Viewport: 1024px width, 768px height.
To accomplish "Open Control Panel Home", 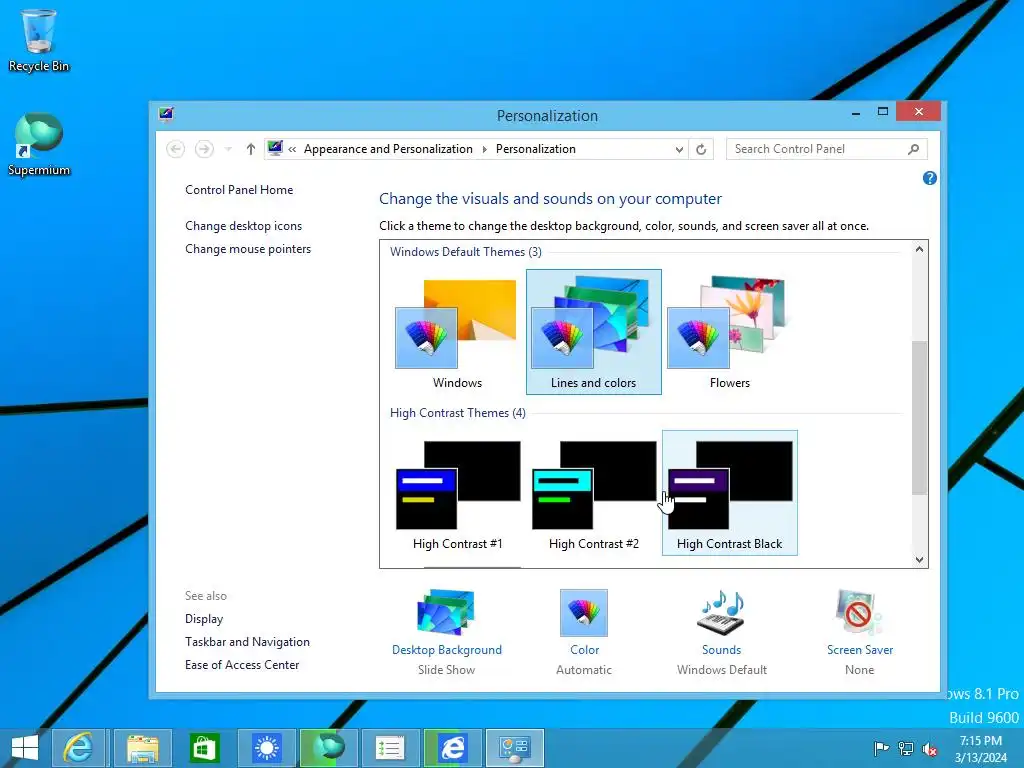I will 239,189.
